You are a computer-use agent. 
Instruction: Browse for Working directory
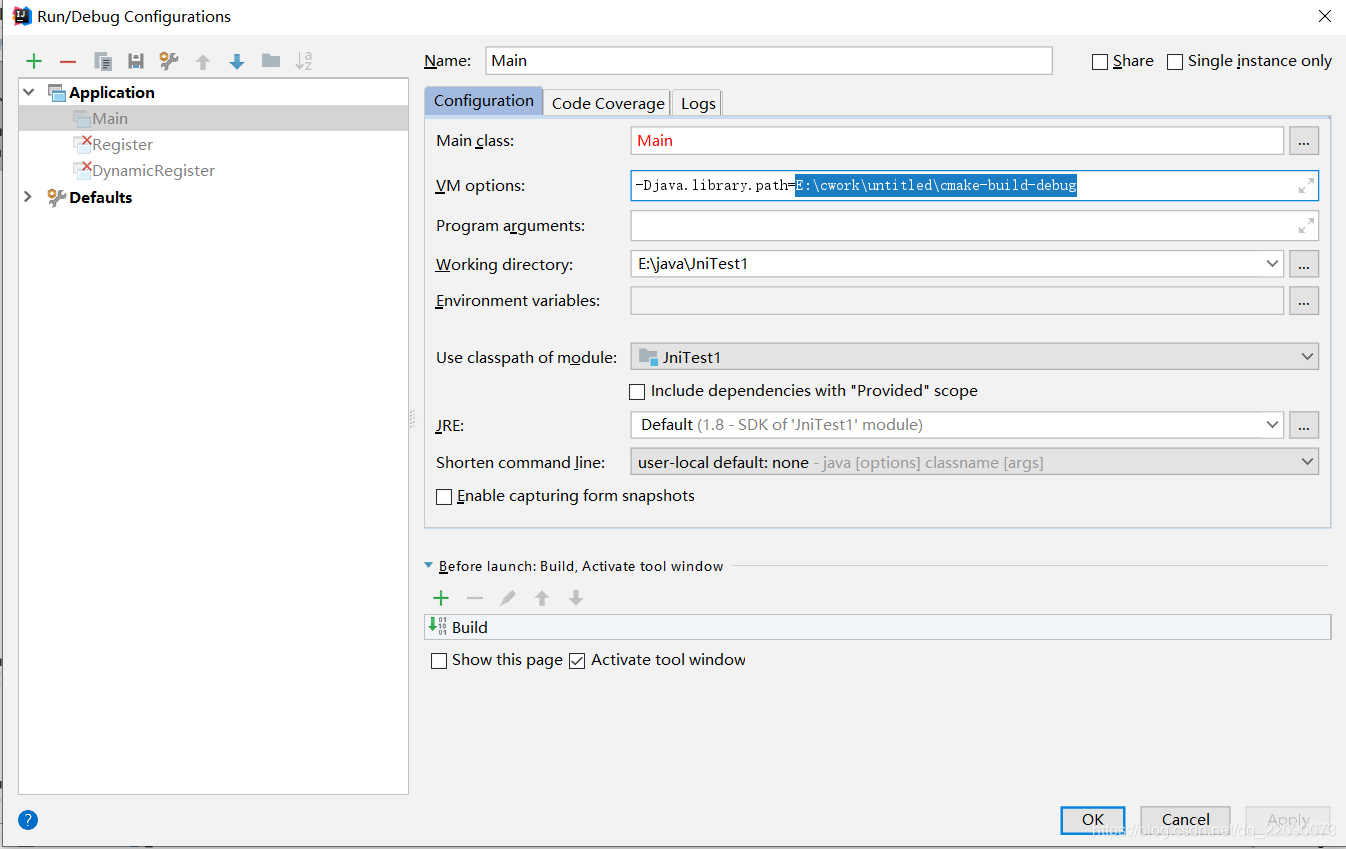(1304, 264)
